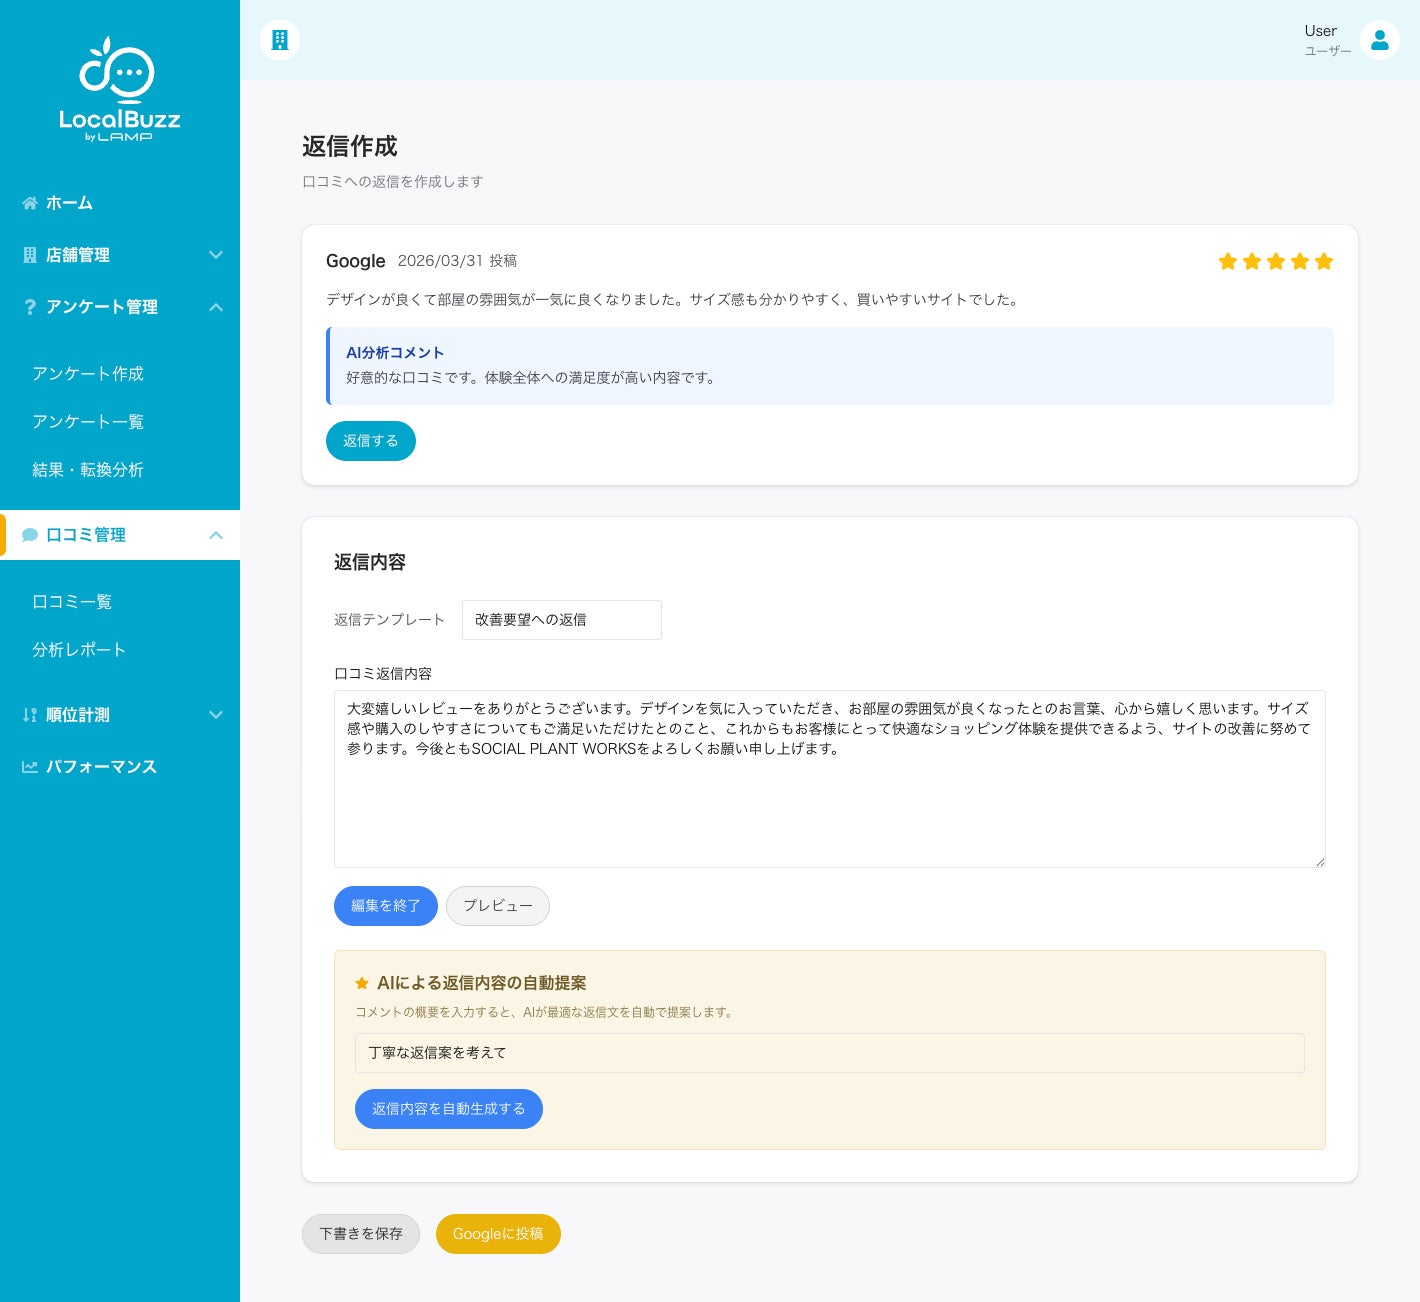
Task: Expand the 店舗管理 chevron
Action: point(216,255)
